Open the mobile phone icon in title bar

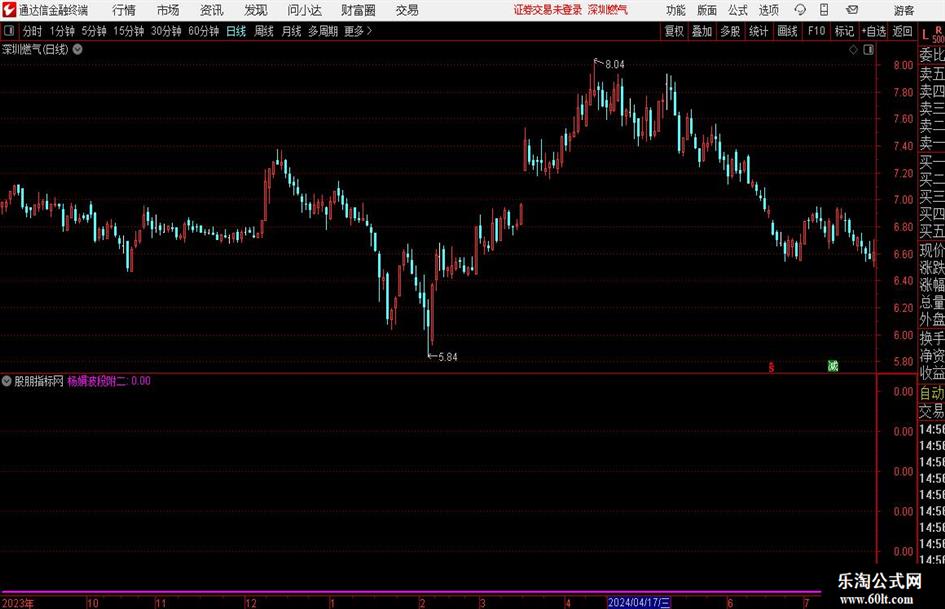point(824,10)
